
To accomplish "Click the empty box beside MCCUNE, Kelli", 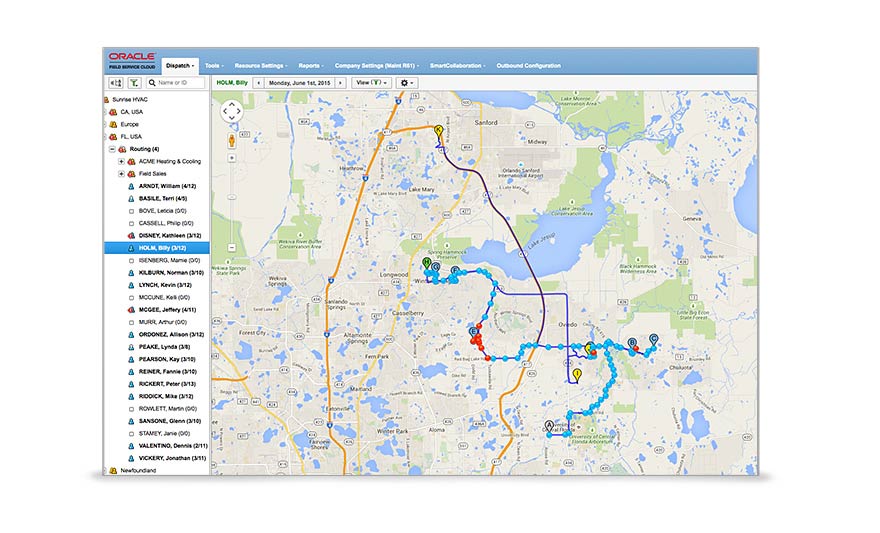I will coord(131,297).
